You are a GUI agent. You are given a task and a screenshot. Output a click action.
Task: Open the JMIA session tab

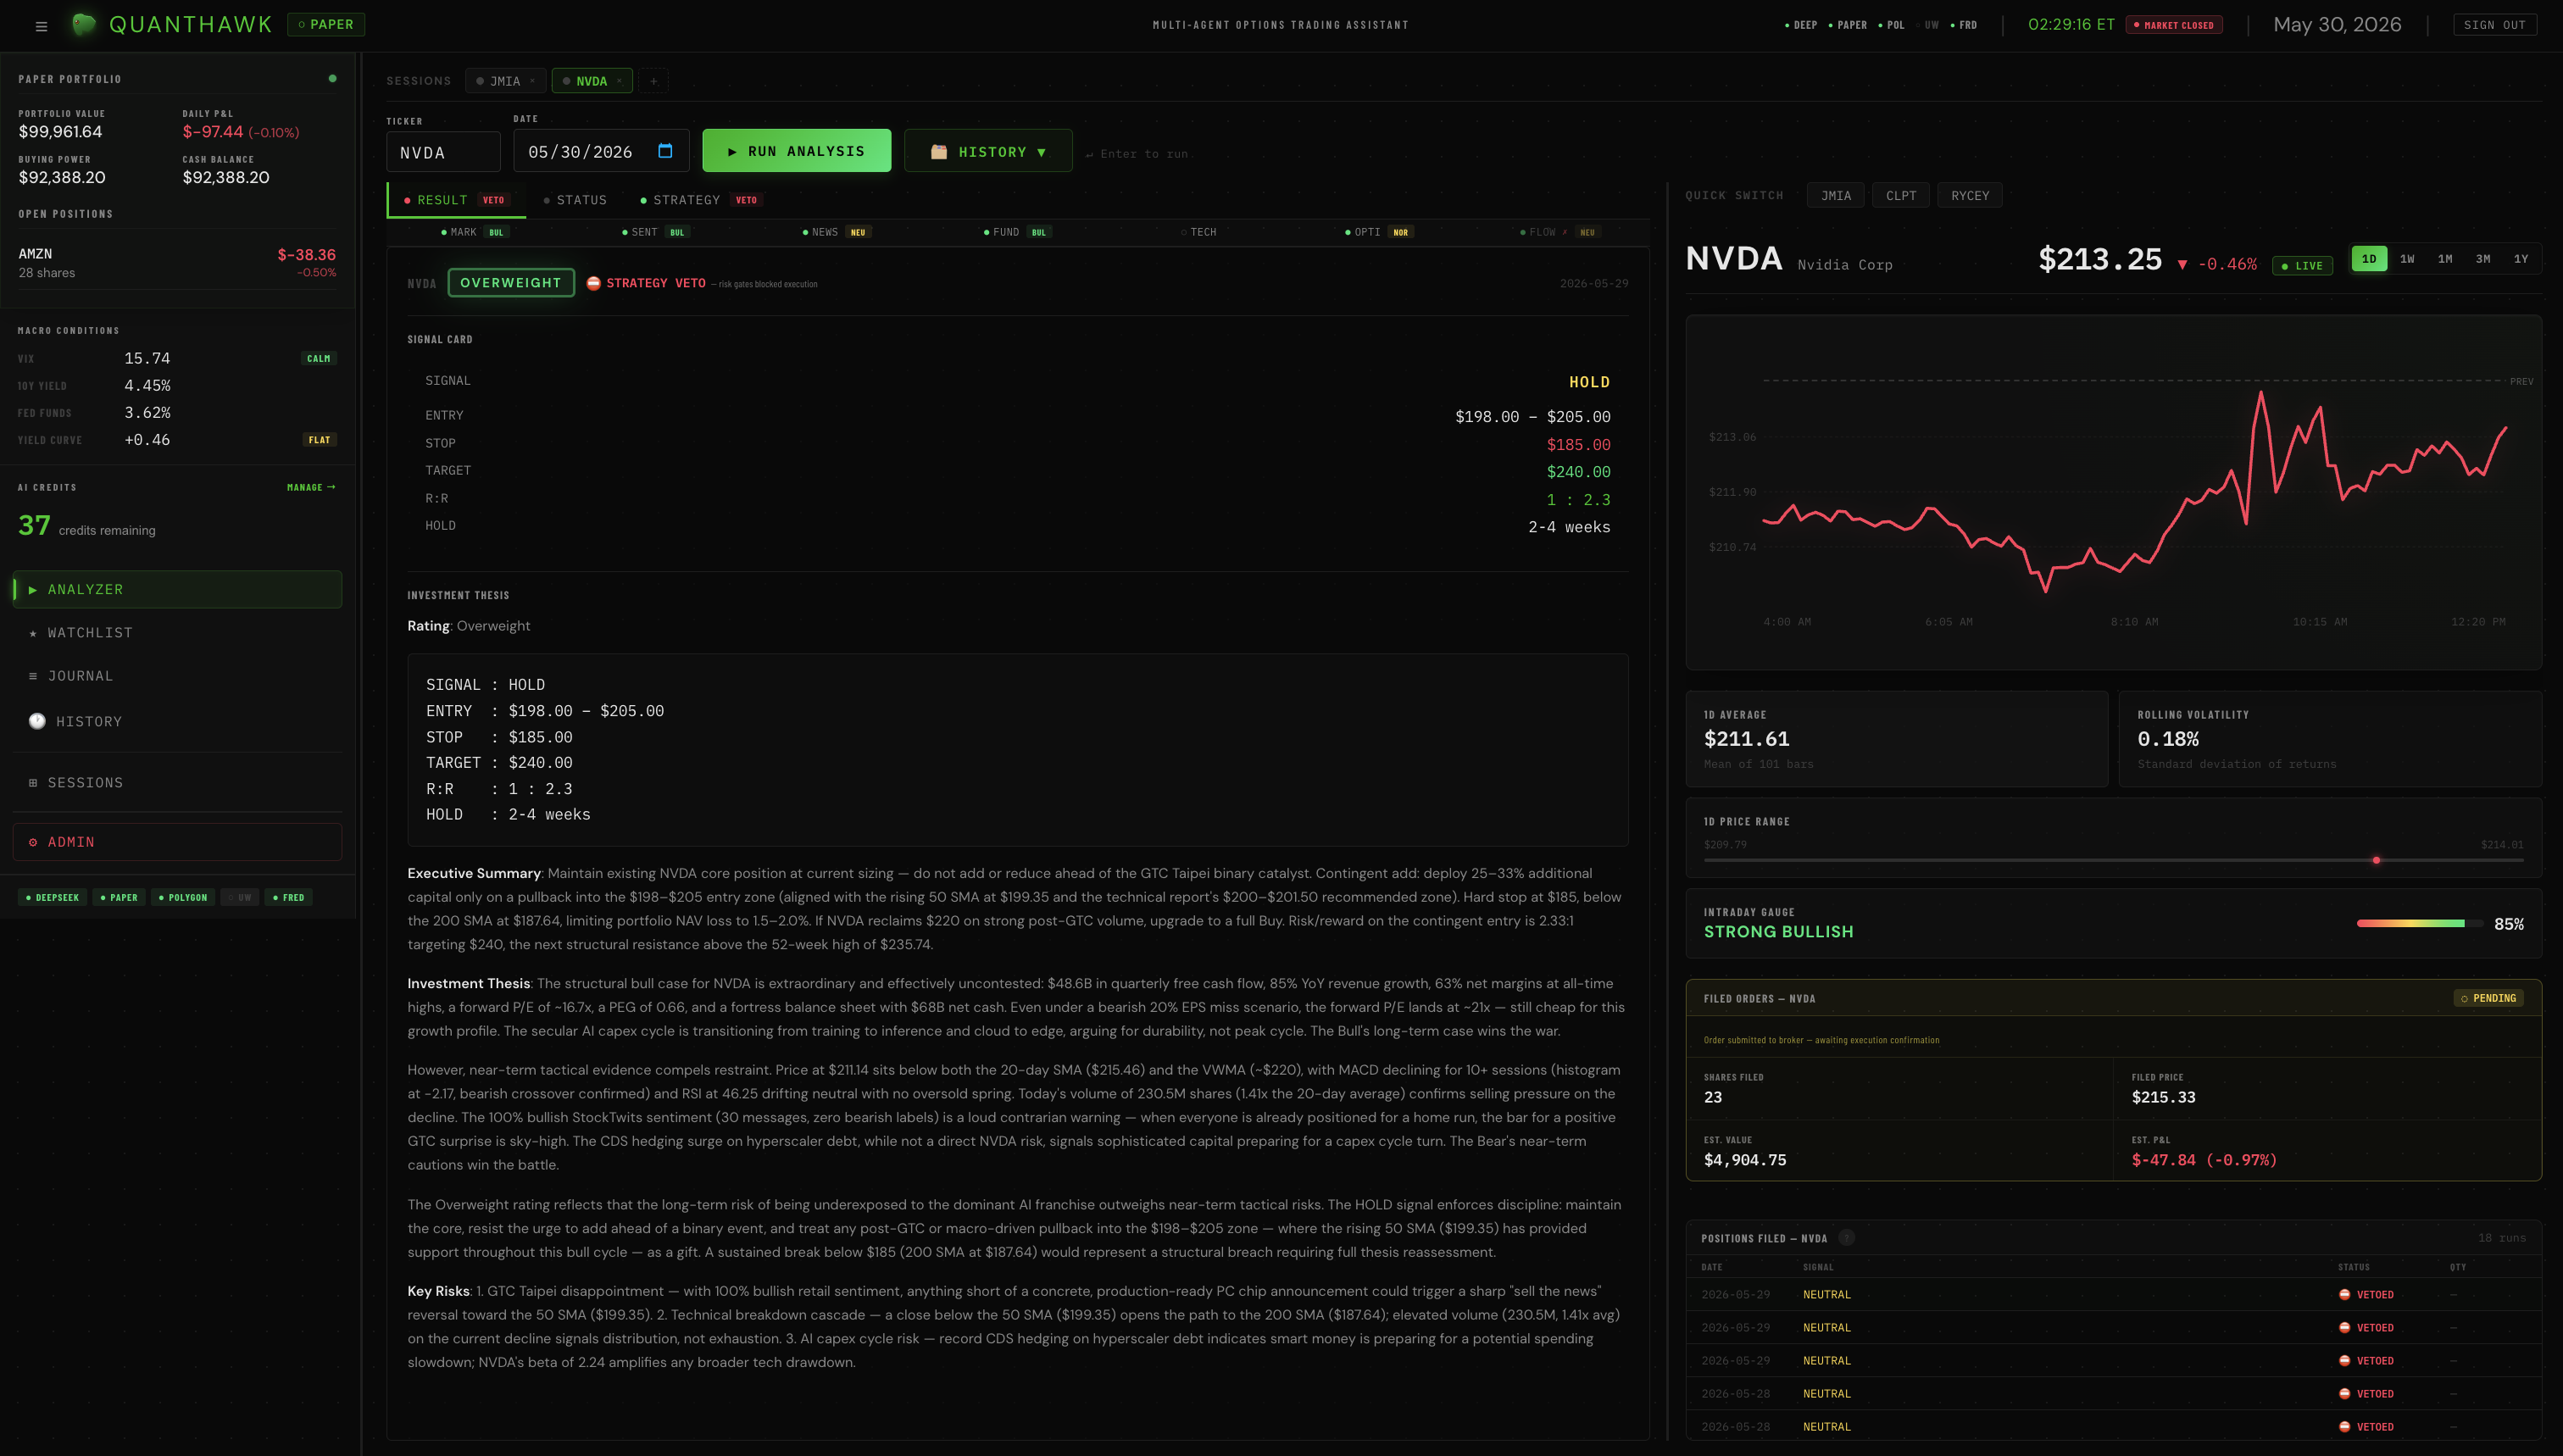[x=505, y=81]
